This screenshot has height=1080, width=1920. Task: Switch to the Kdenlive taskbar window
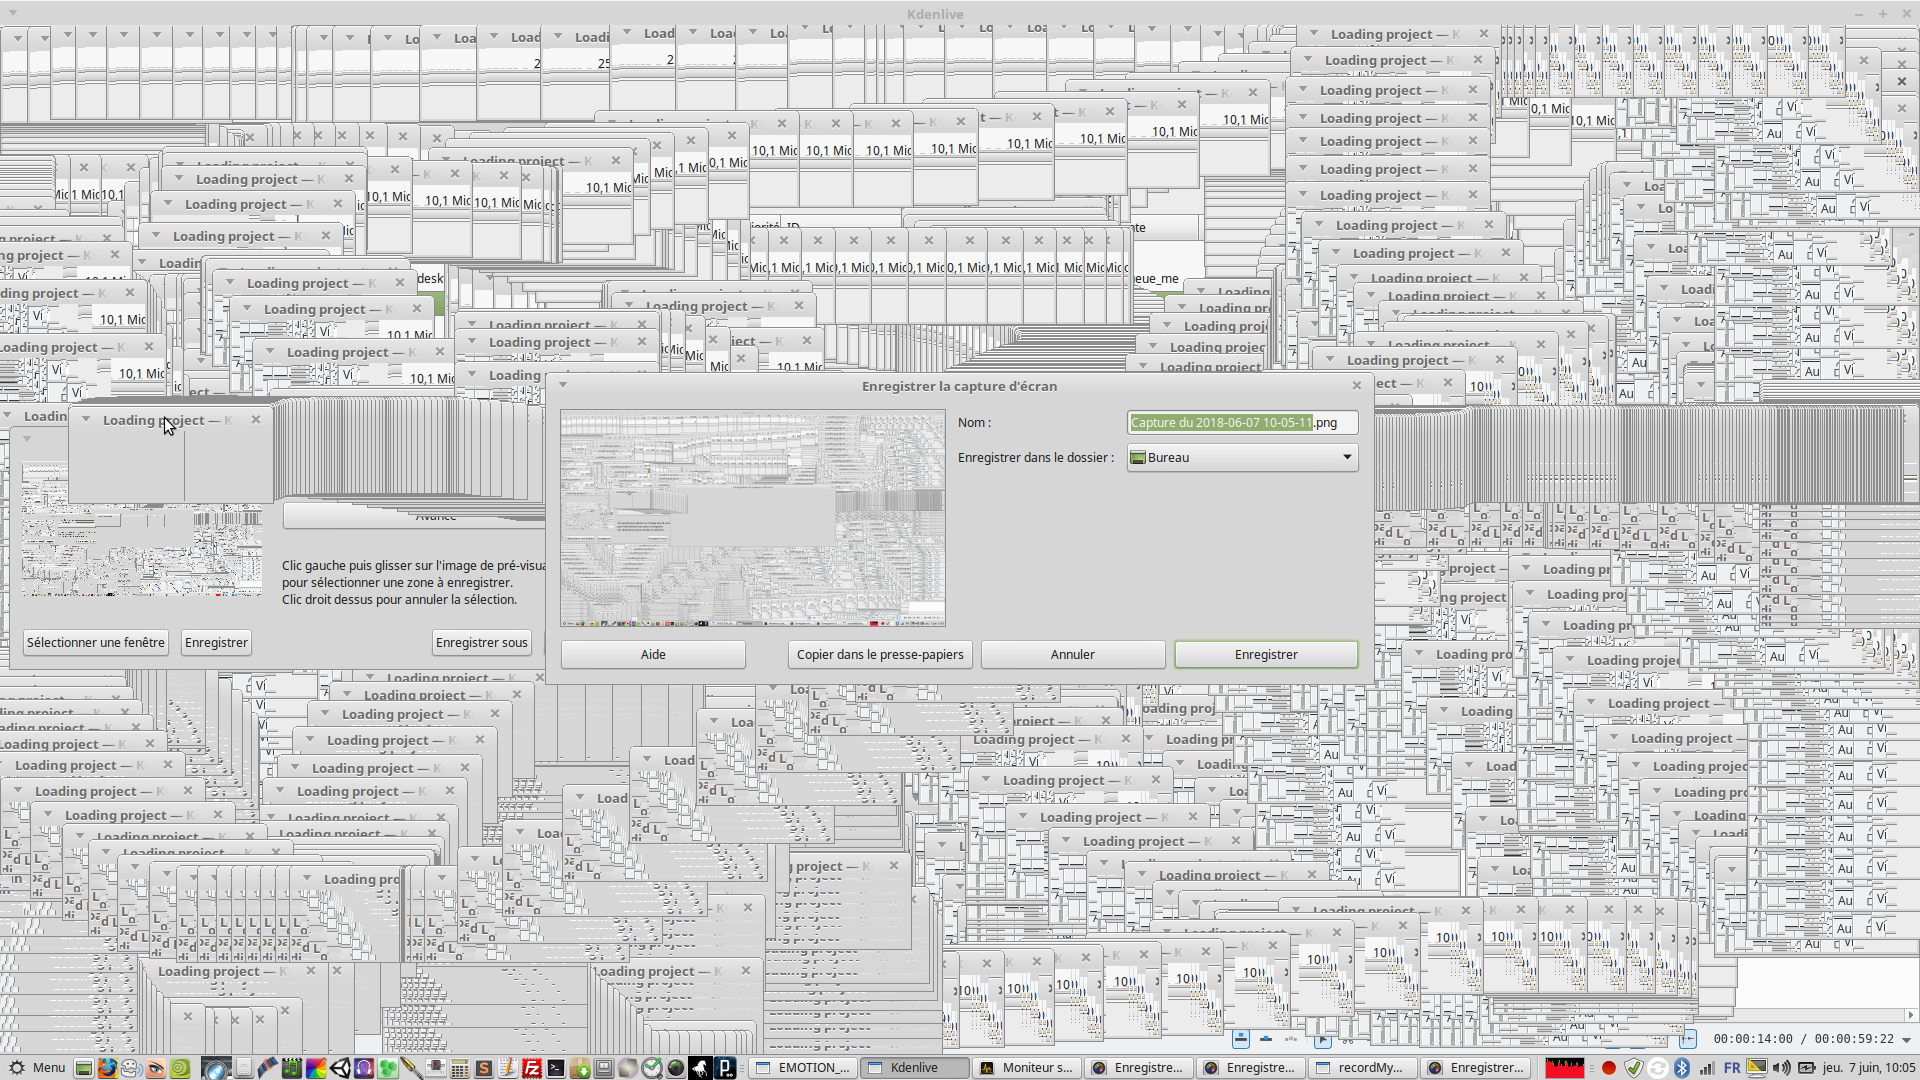coord(914,1068)
